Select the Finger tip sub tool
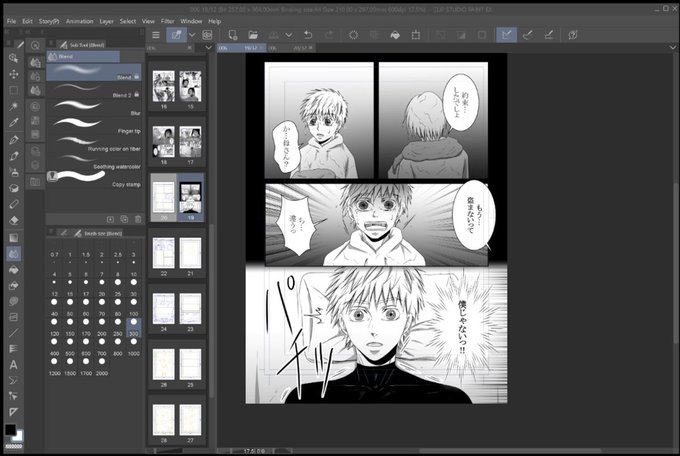 point(94,126)
